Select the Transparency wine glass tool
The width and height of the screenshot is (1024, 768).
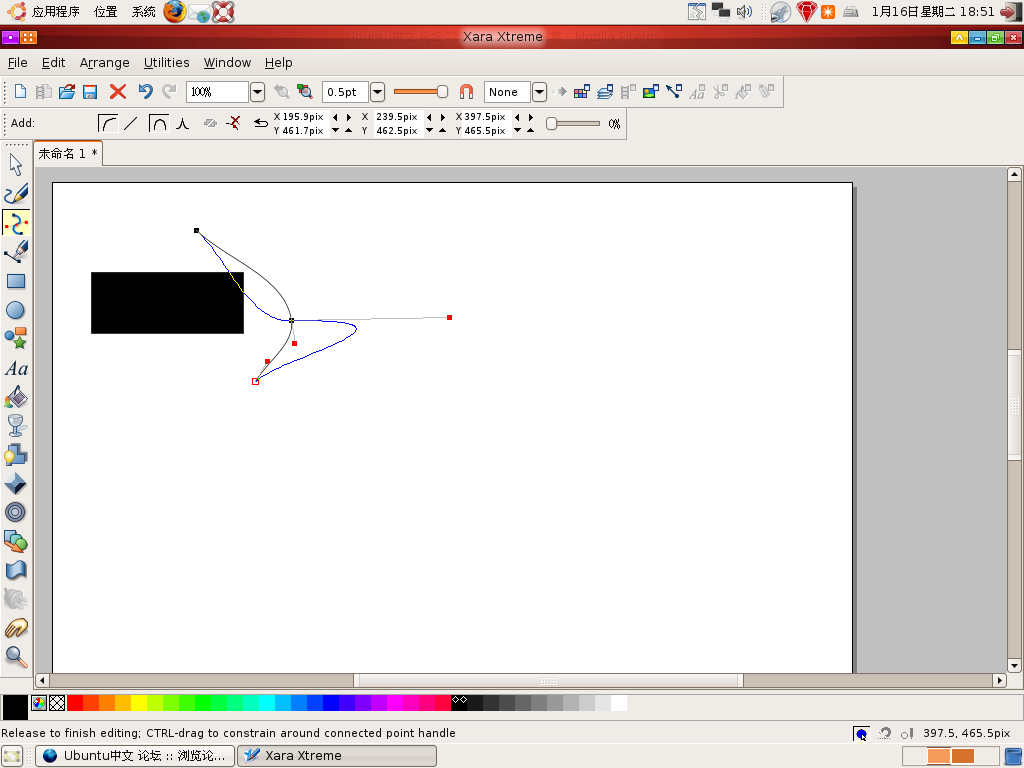tap(16, 425)
